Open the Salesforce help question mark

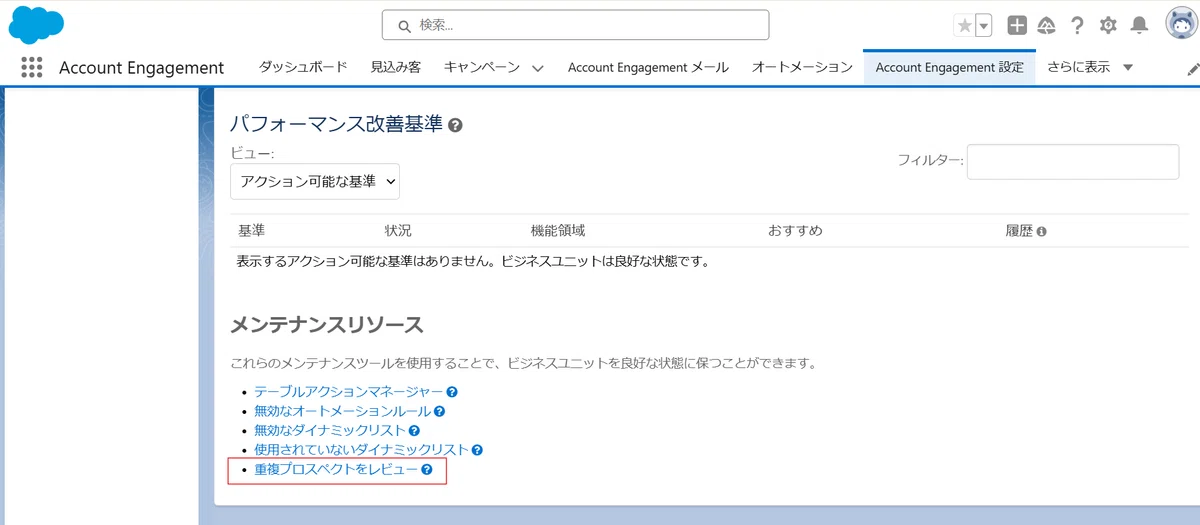1077,26
